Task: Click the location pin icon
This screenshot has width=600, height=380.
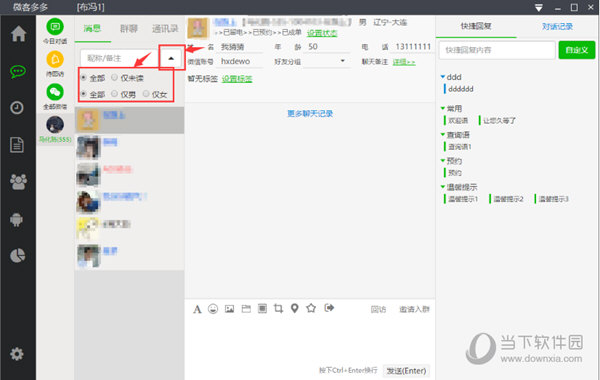Action: [295, 308]
